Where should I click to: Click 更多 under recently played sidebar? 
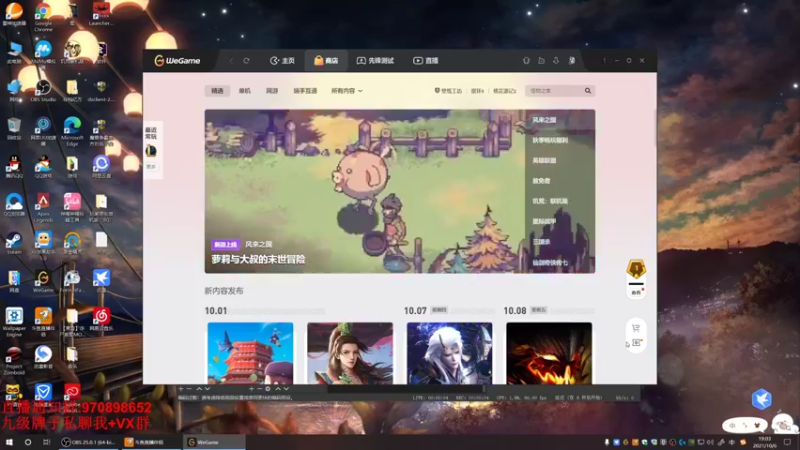[151, 167]
